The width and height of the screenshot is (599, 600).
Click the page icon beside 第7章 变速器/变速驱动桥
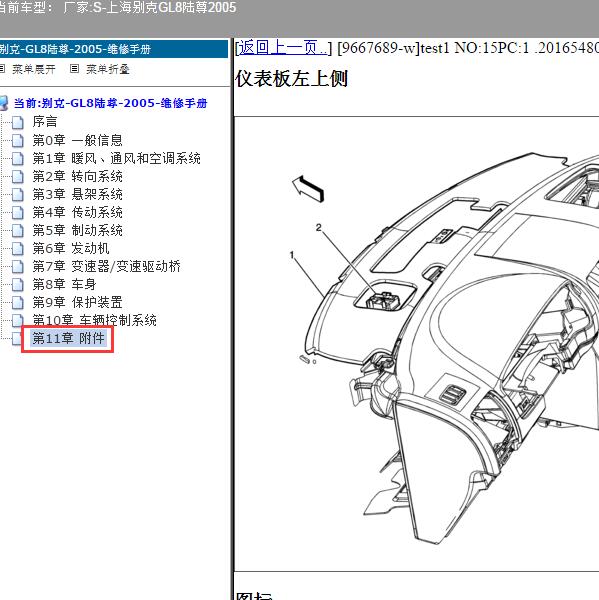click(18, 266)
